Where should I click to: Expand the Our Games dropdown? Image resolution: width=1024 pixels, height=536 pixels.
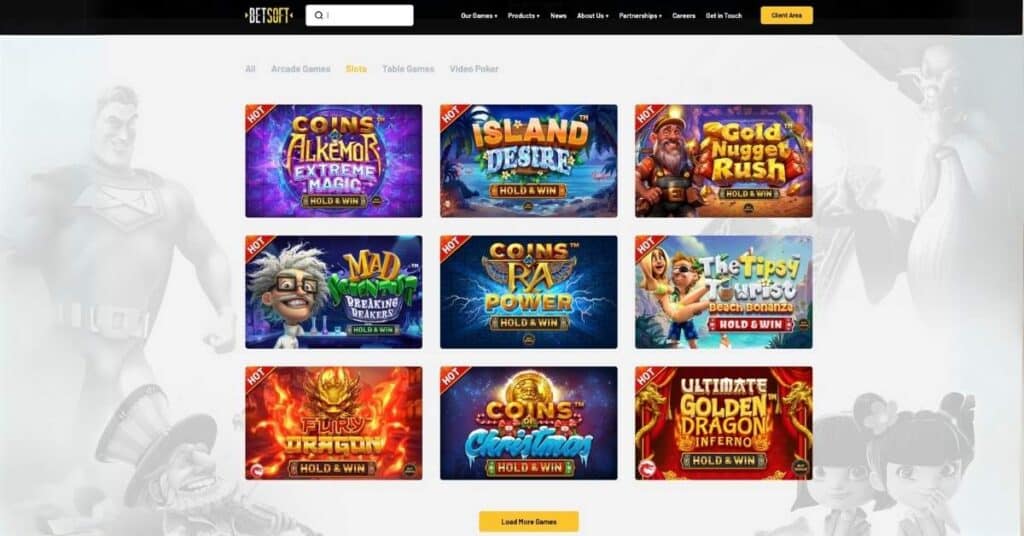click(479, 16)
